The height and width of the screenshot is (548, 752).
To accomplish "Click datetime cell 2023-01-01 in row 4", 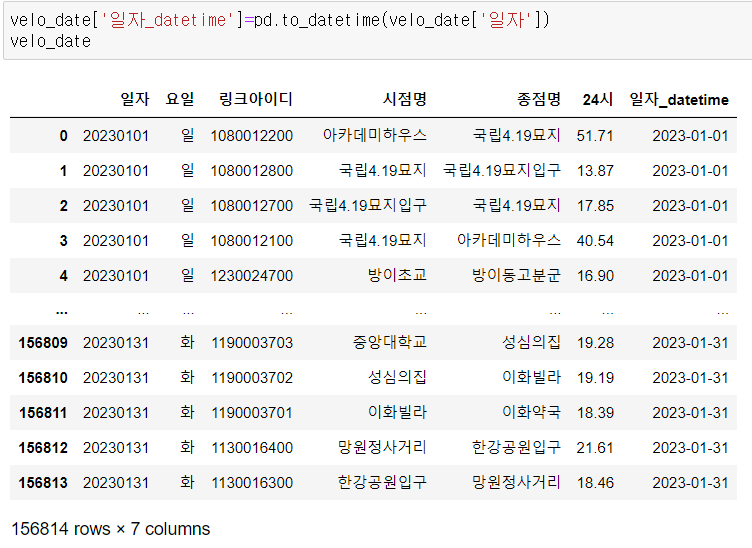I will [691, 276].
